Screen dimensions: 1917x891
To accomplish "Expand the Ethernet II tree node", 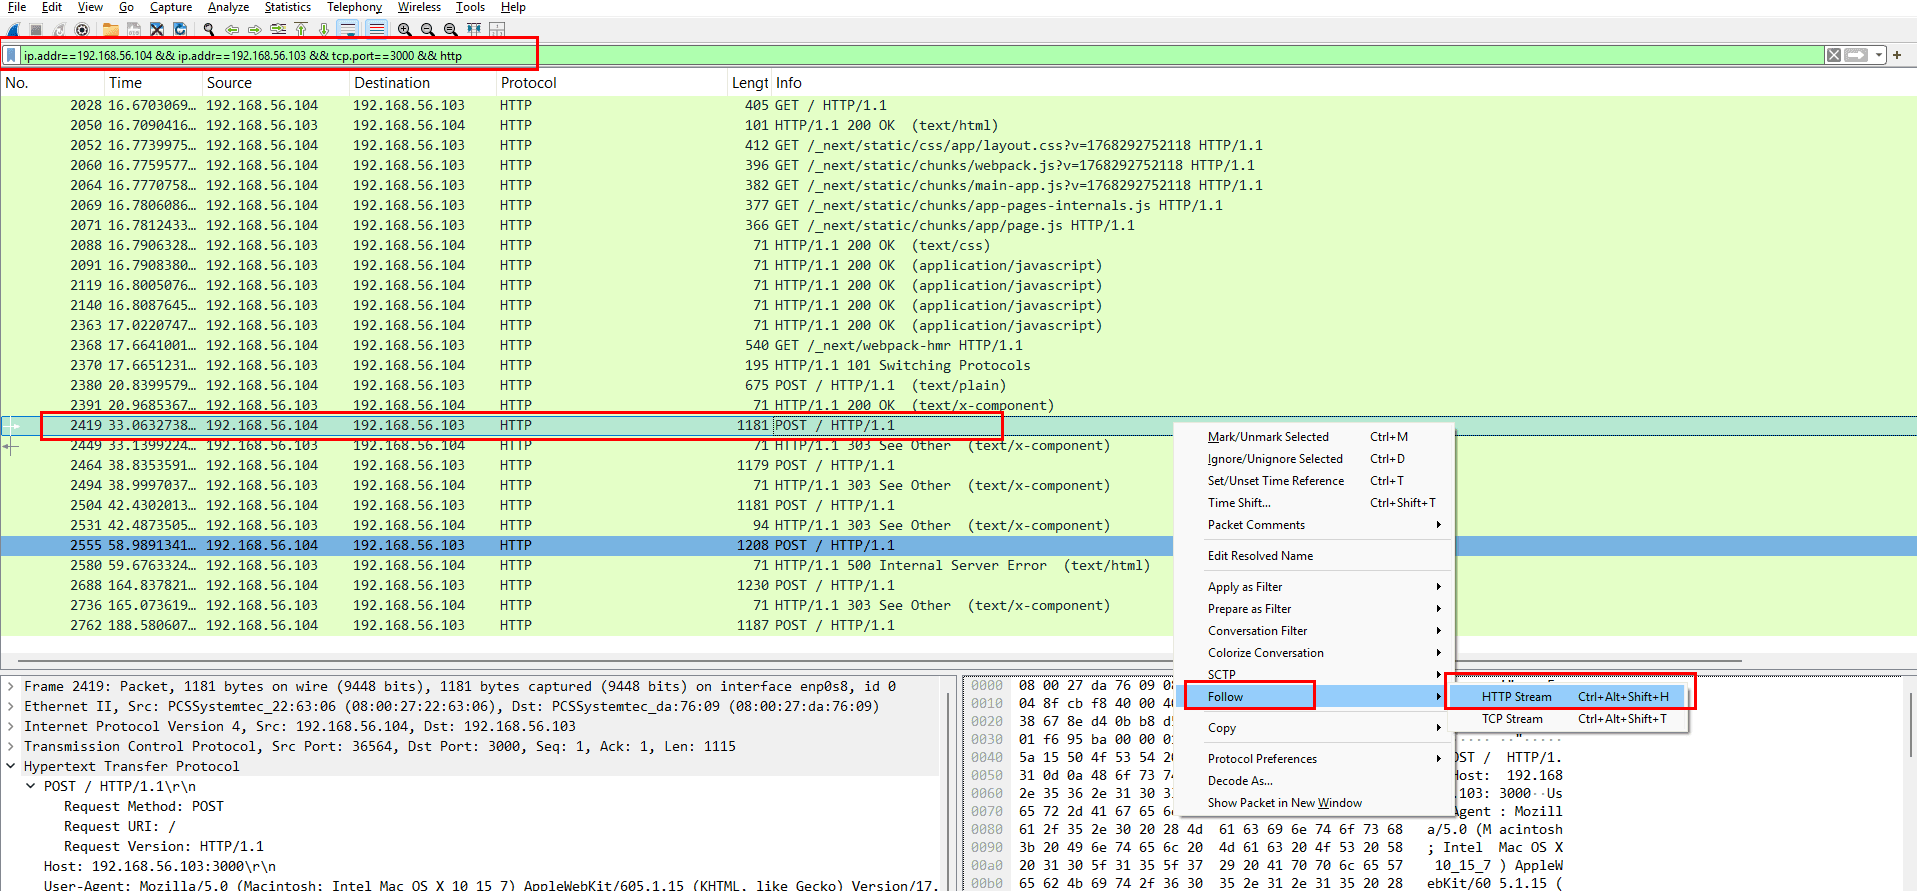I will point(11,706).
